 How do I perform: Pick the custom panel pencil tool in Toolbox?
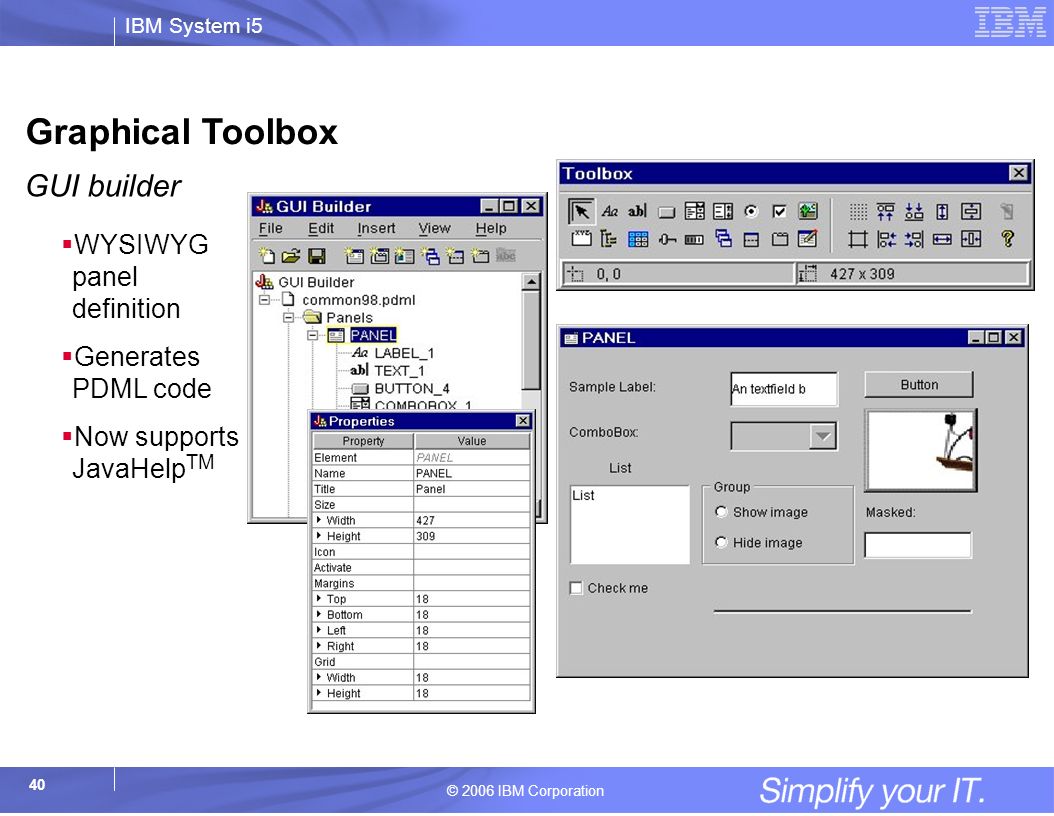coord(807,239)
